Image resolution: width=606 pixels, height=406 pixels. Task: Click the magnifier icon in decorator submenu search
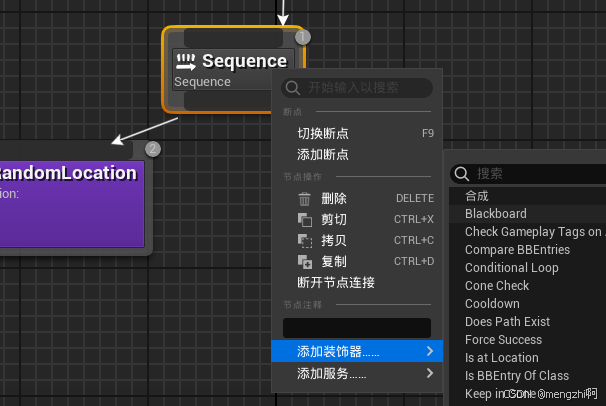coord(461,174)
